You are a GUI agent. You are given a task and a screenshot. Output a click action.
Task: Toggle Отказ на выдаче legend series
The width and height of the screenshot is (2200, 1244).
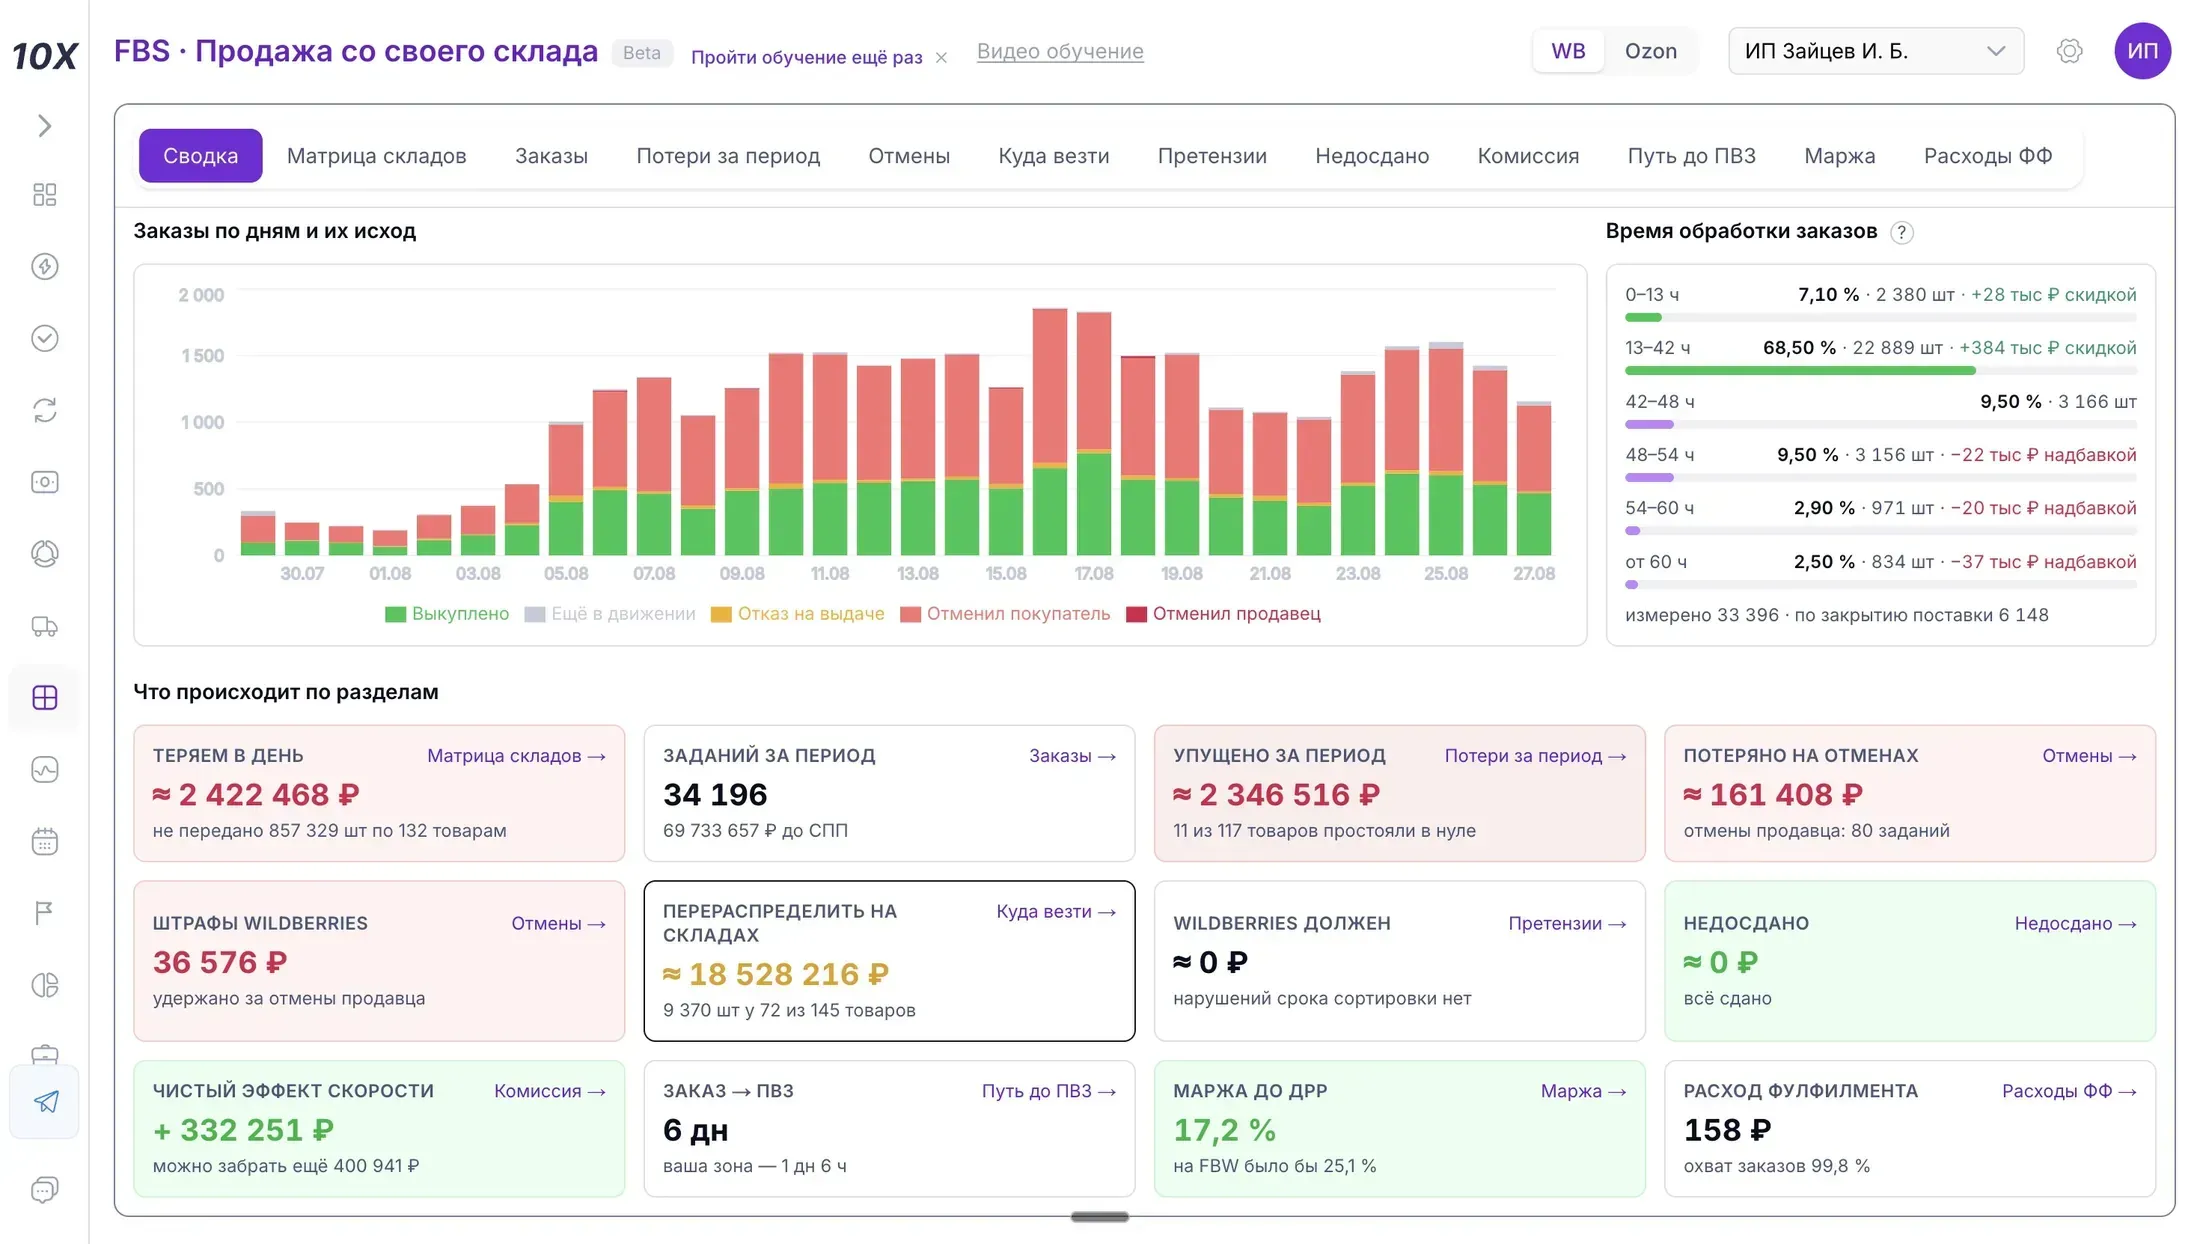pos(797,614)
